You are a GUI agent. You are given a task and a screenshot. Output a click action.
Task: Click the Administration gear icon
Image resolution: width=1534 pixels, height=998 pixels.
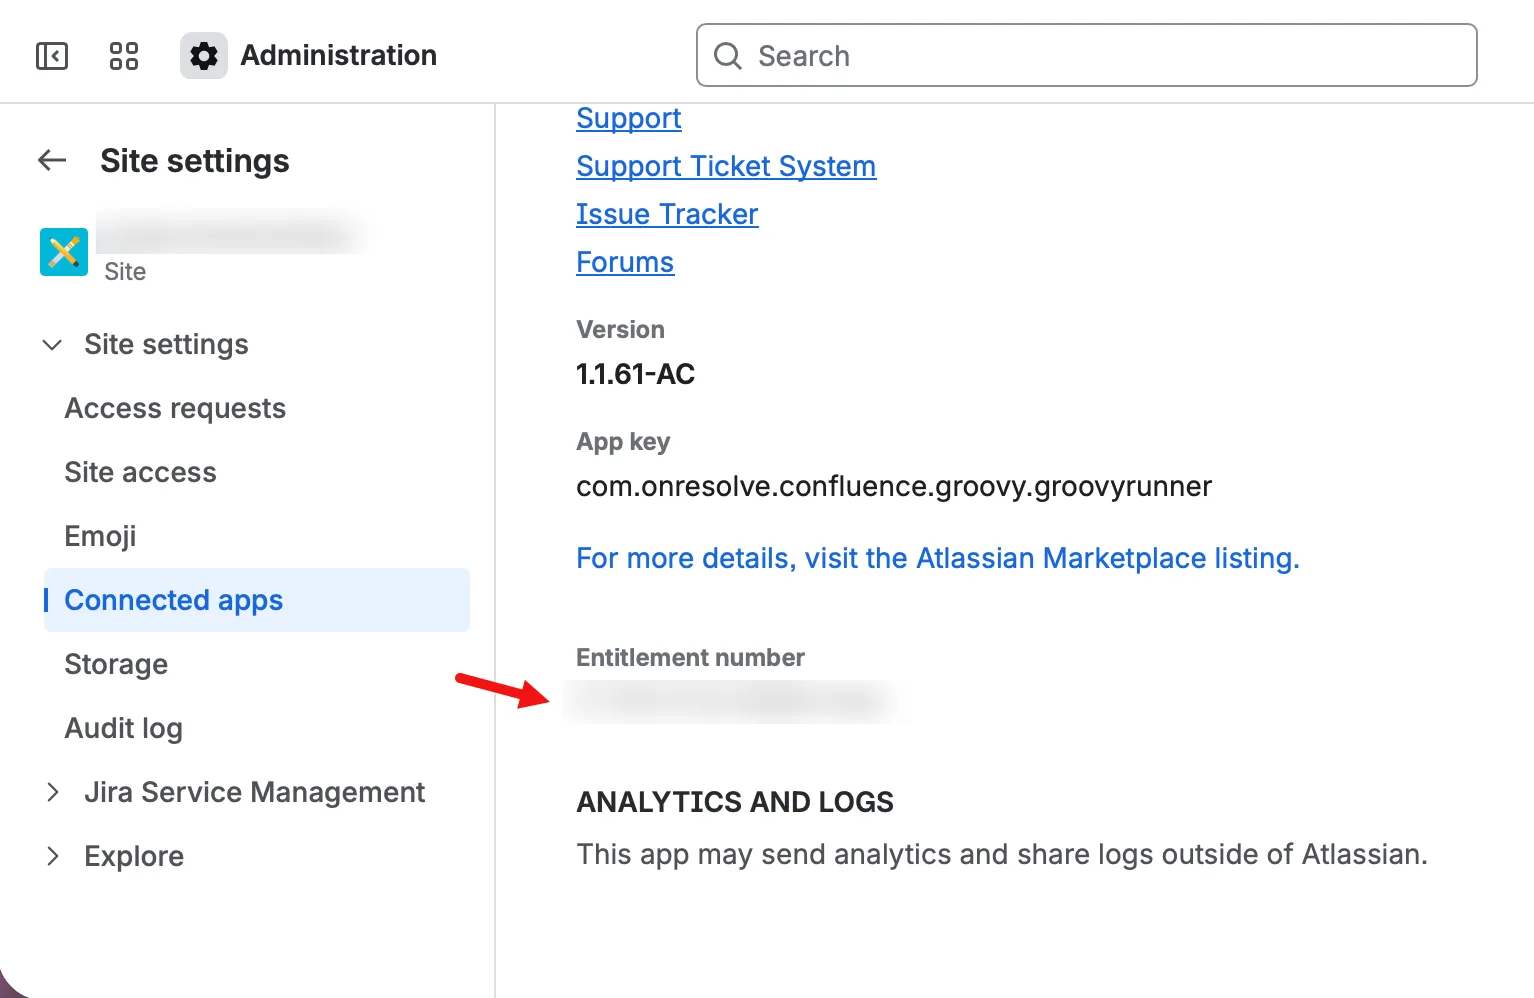click(x=204, y=56)
